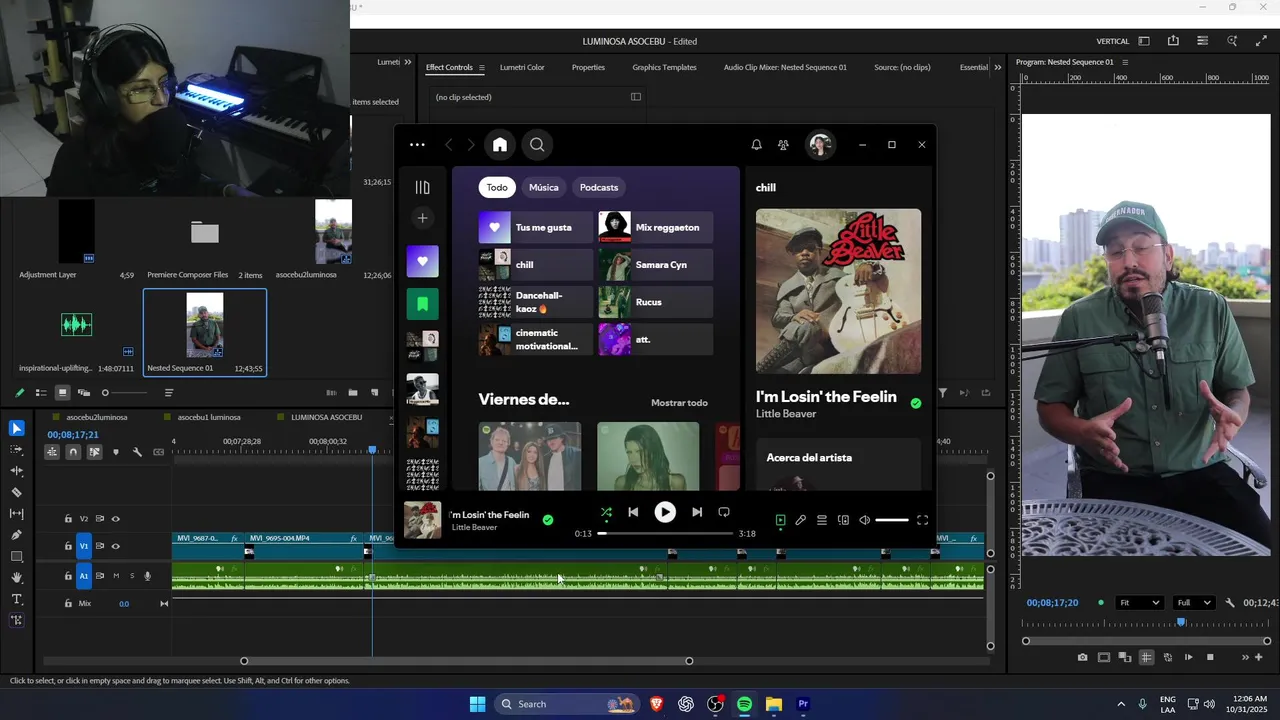The height and width of the screenshot is (720, 1280).
Task: Select the Razor tool
Action: tap(17, 492)
